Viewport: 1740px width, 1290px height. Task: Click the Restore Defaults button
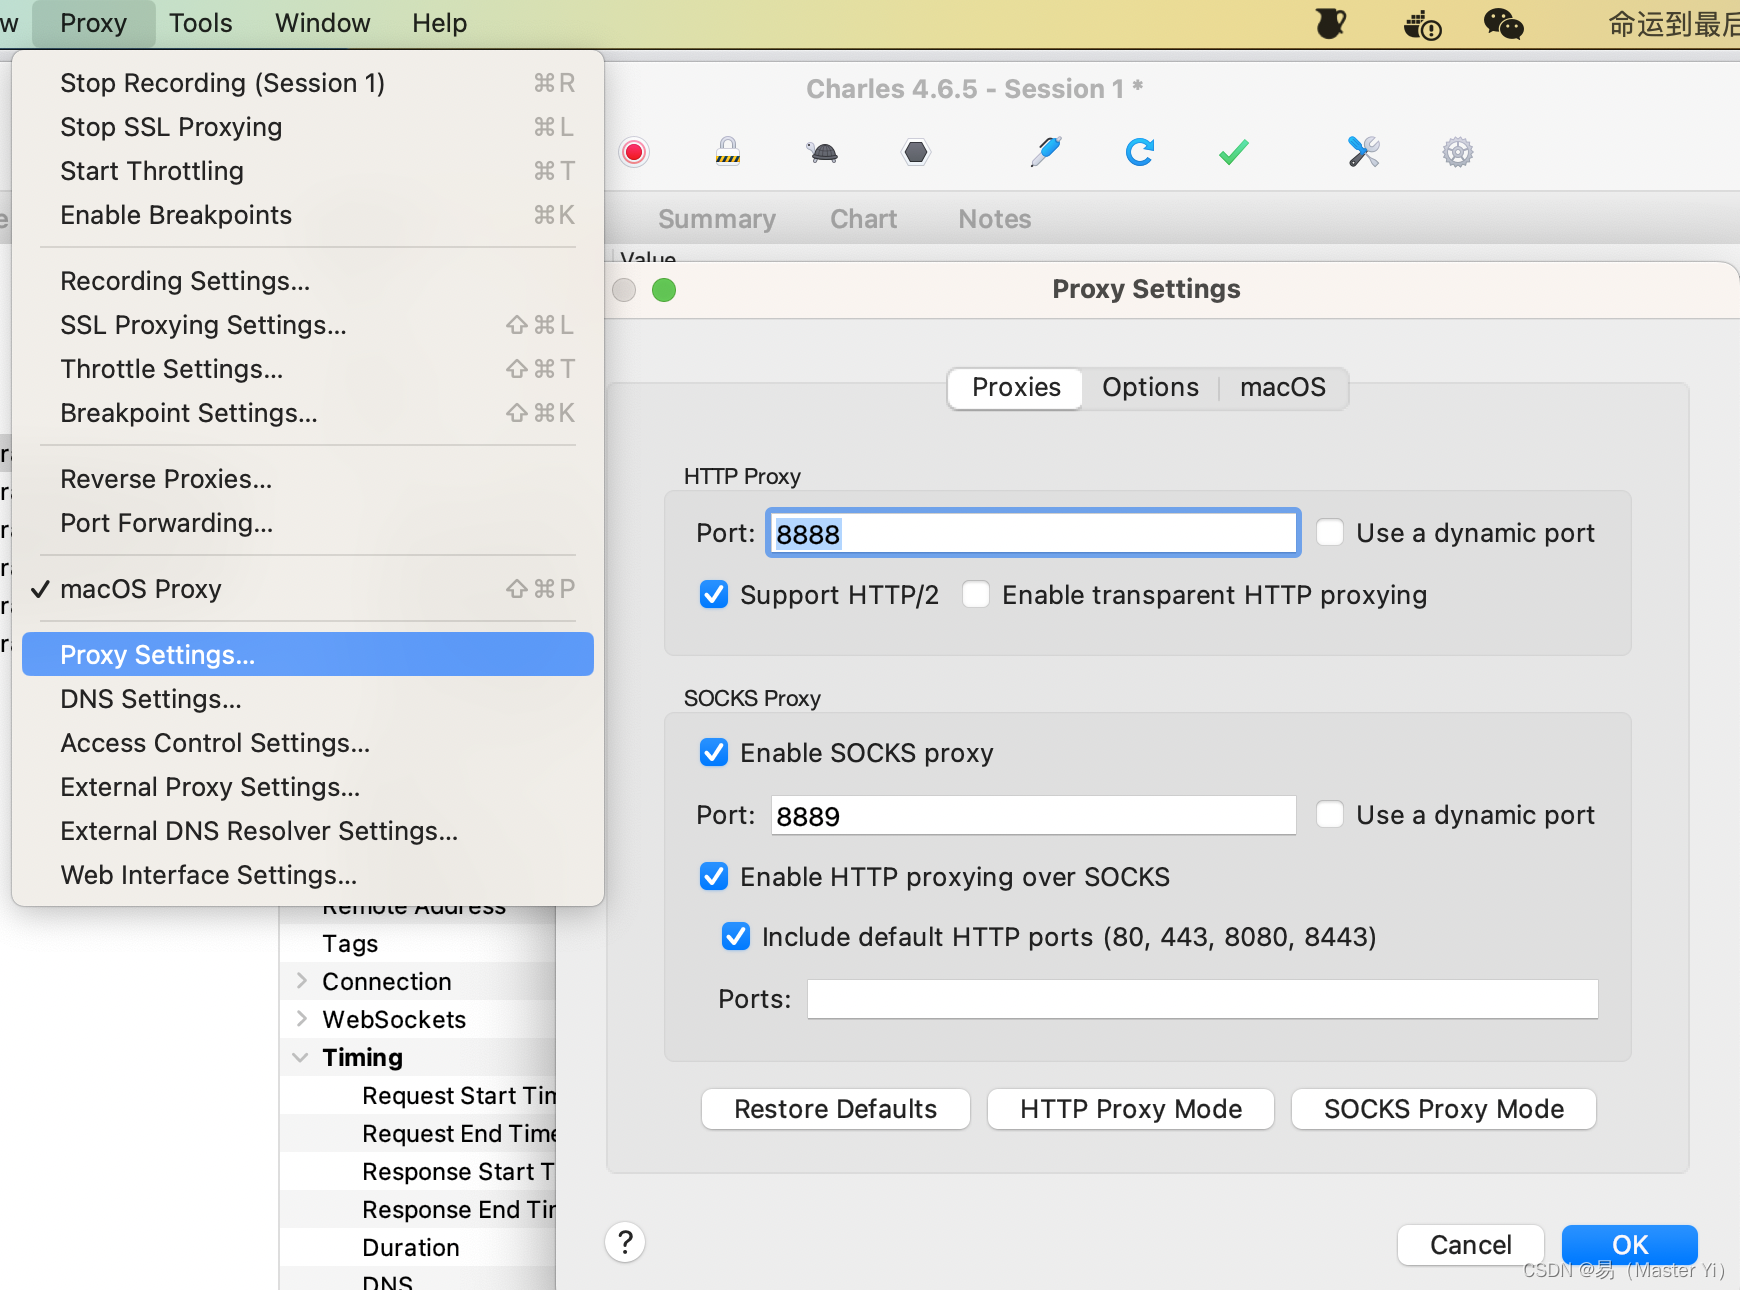(x=836, y=1109)
